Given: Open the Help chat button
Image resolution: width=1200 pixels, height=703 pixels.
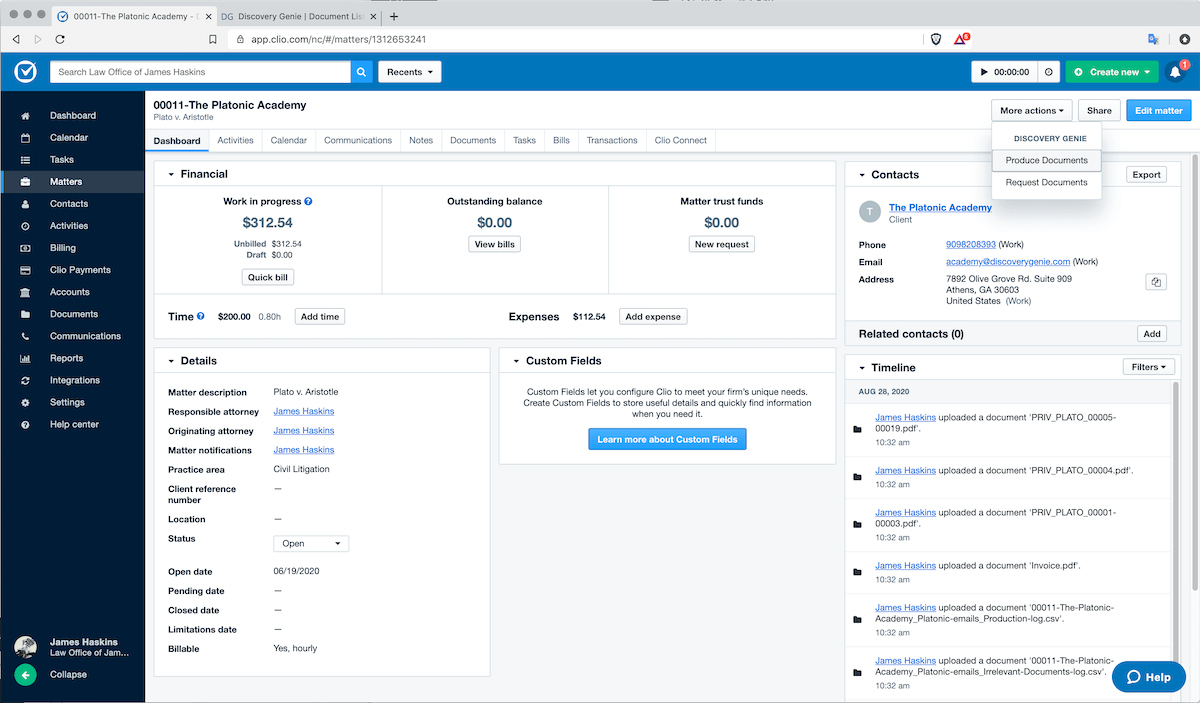Looking at the screenshot, I should point(1148,677).
